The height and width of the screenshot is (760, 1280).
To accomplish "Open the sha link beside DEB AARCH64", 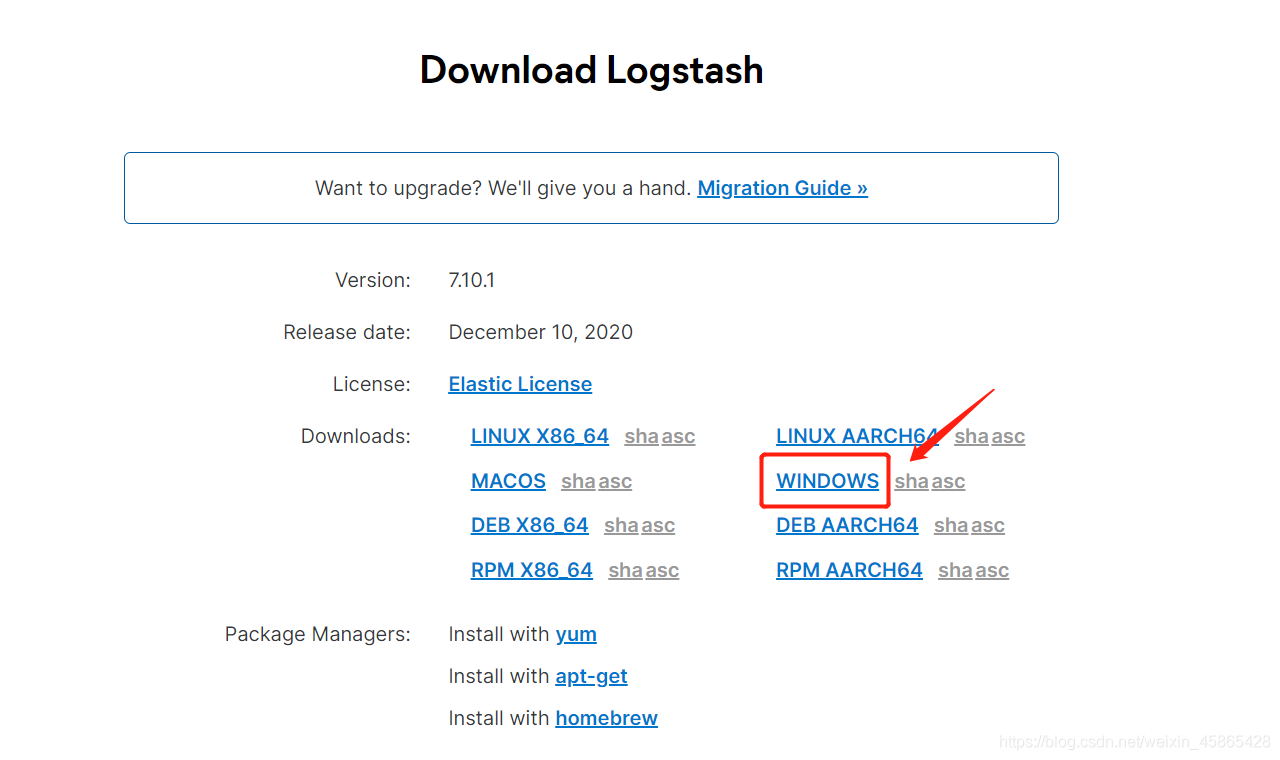I will click(x=951, y=525).
